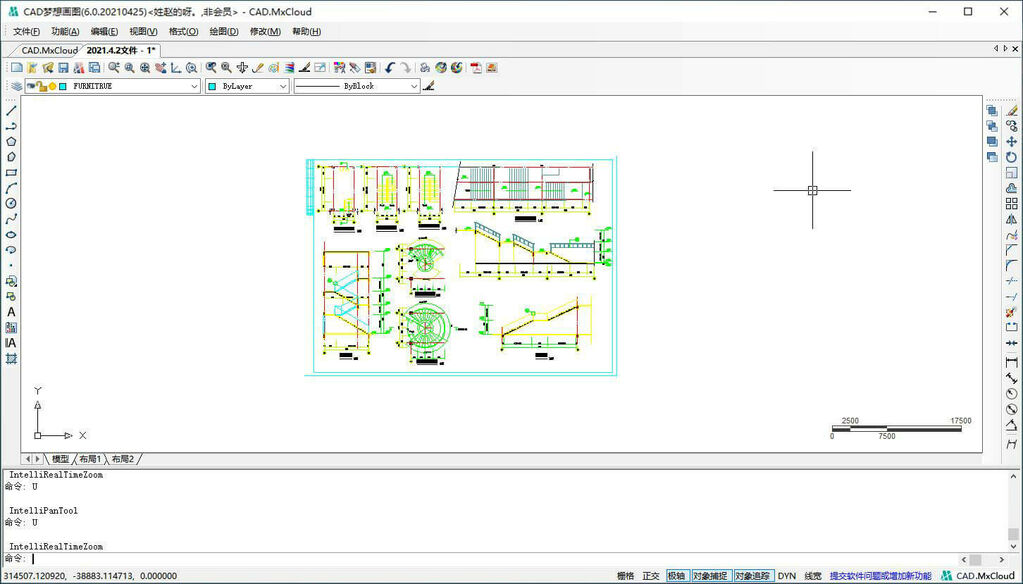The width and height of the screenshot is (1023, 584).
Task: Select the single-line Text A tool
Action: (11, 312)
